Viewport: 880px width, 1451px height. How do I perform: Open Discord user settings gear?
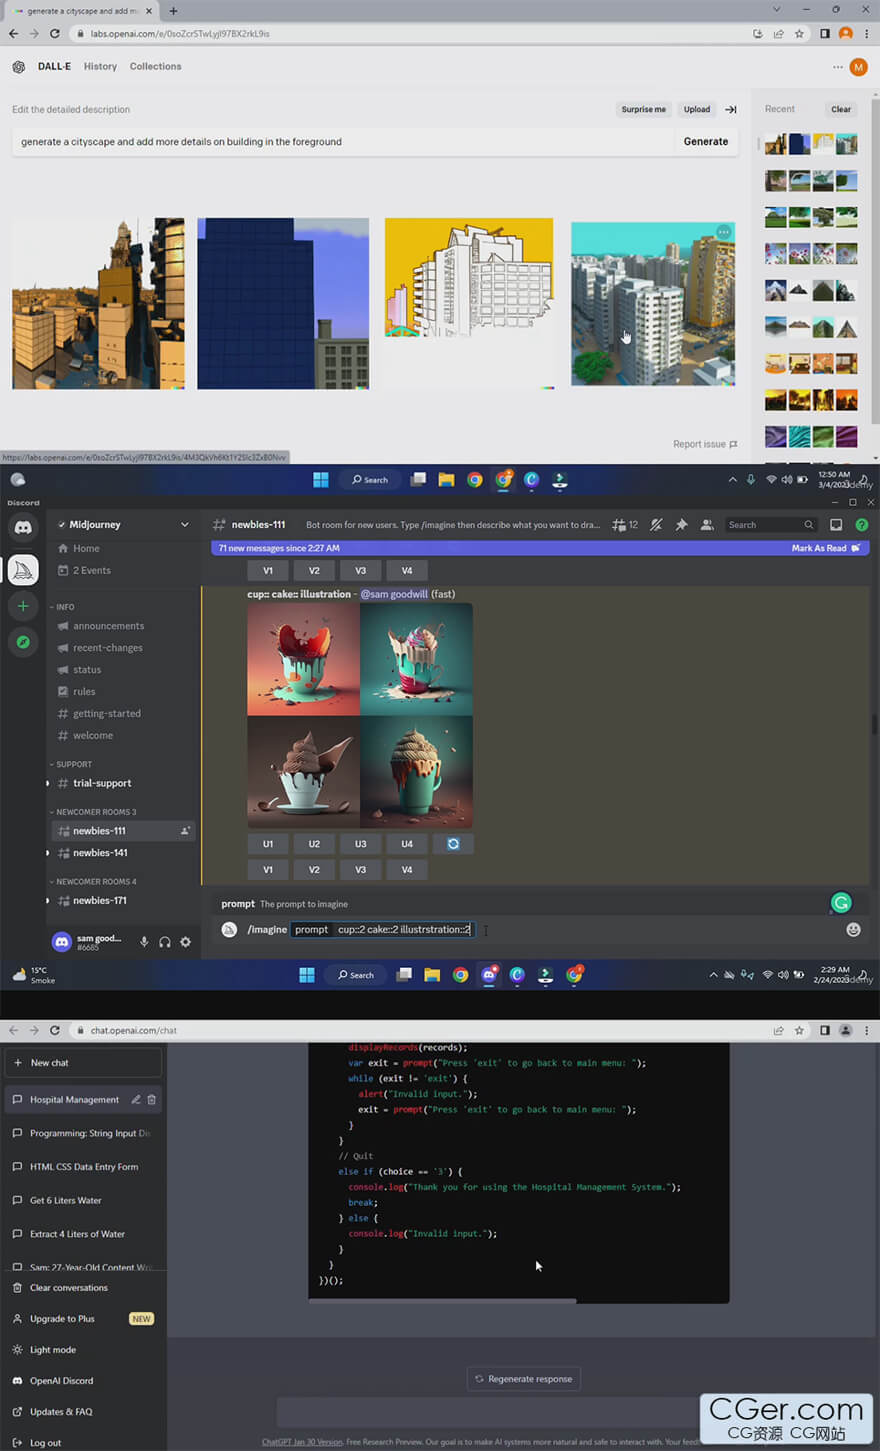click(185, 942)
